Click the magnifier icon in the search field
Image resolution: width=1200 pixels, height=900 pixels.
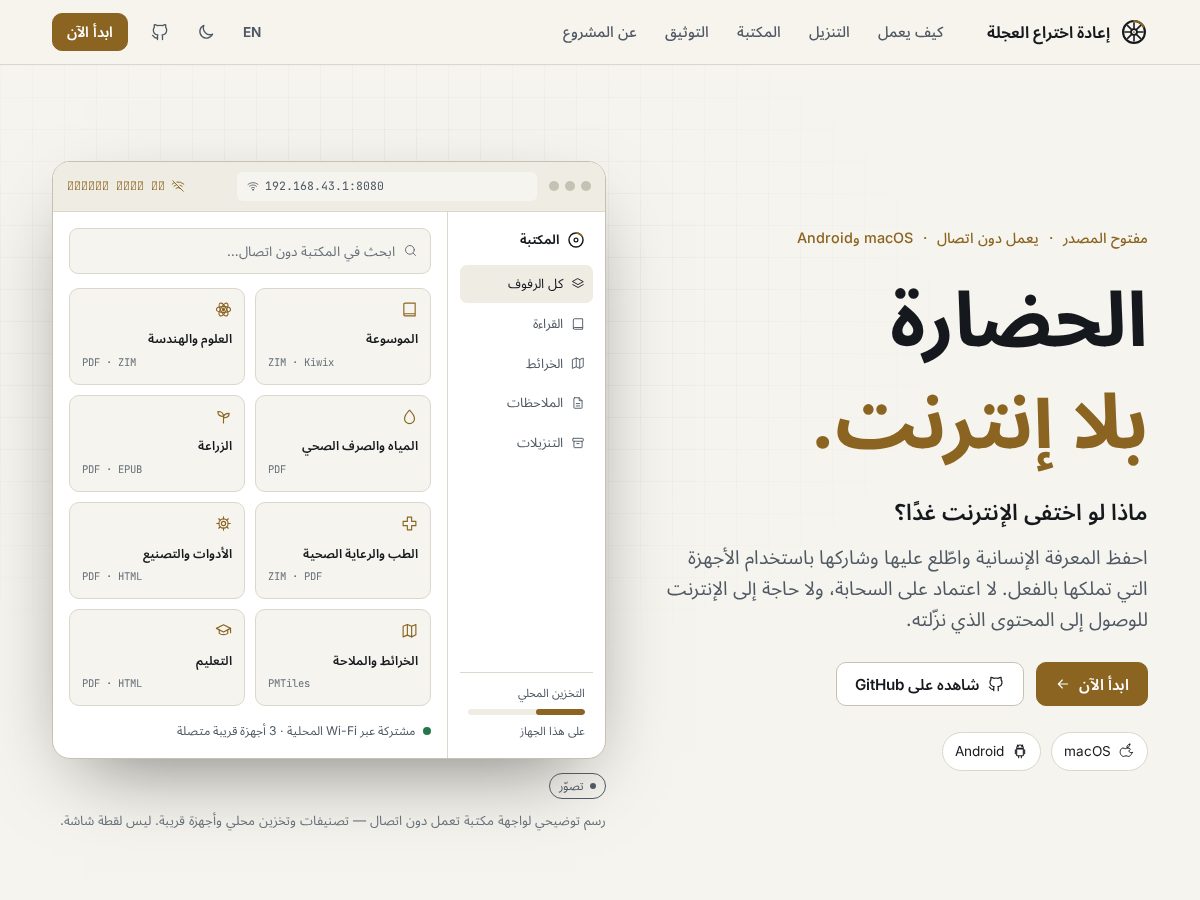click(410, 251)
